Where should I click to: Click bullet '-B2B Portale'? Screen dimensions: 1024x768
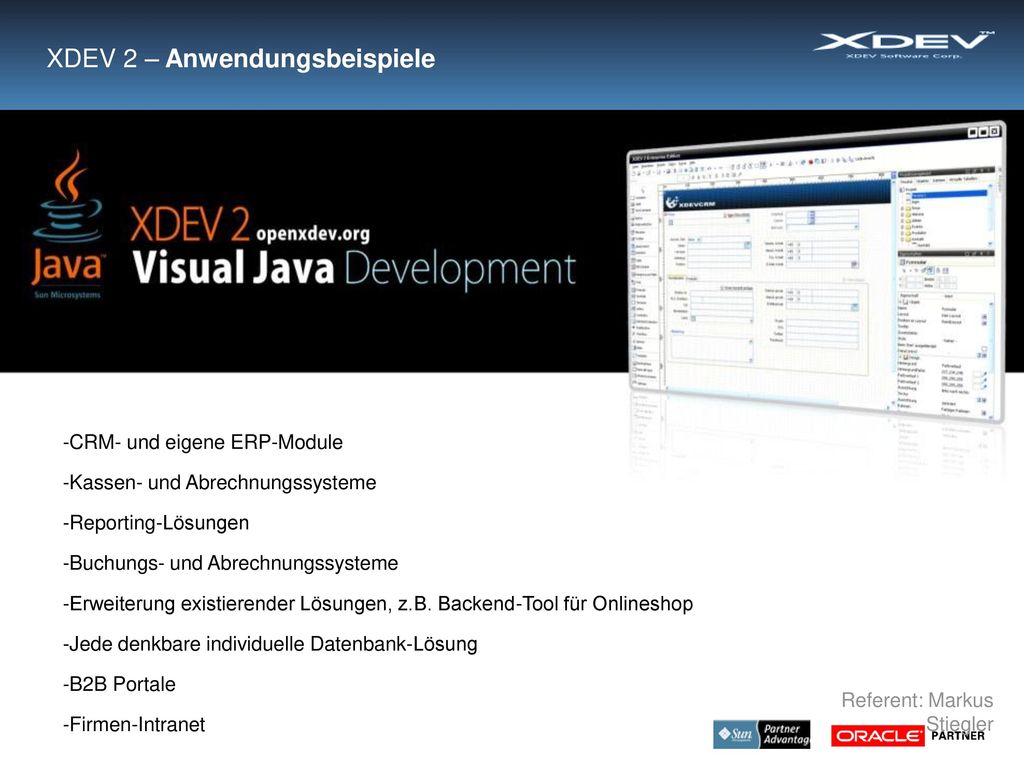pyautogui.click(x=120, y=684)
